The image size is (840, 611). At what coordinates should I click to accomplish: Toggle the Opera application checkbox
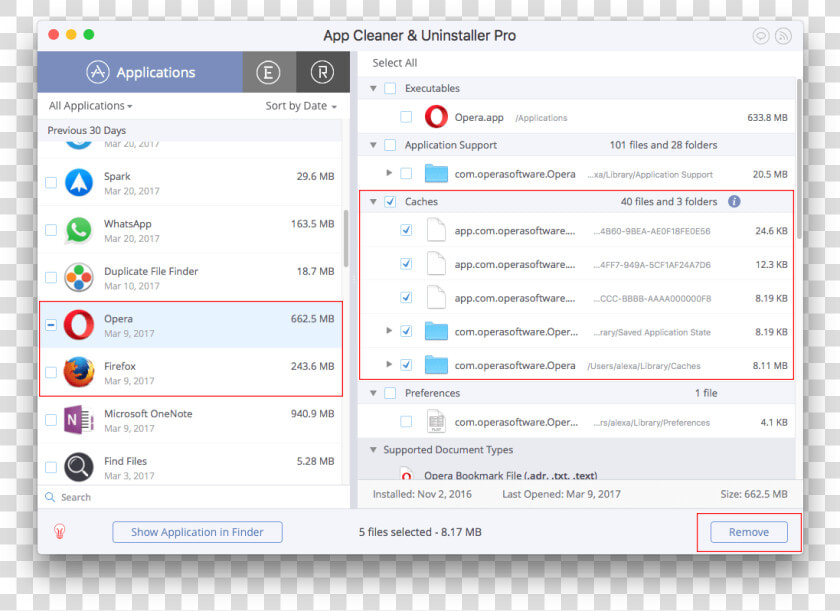pos(51,325)
